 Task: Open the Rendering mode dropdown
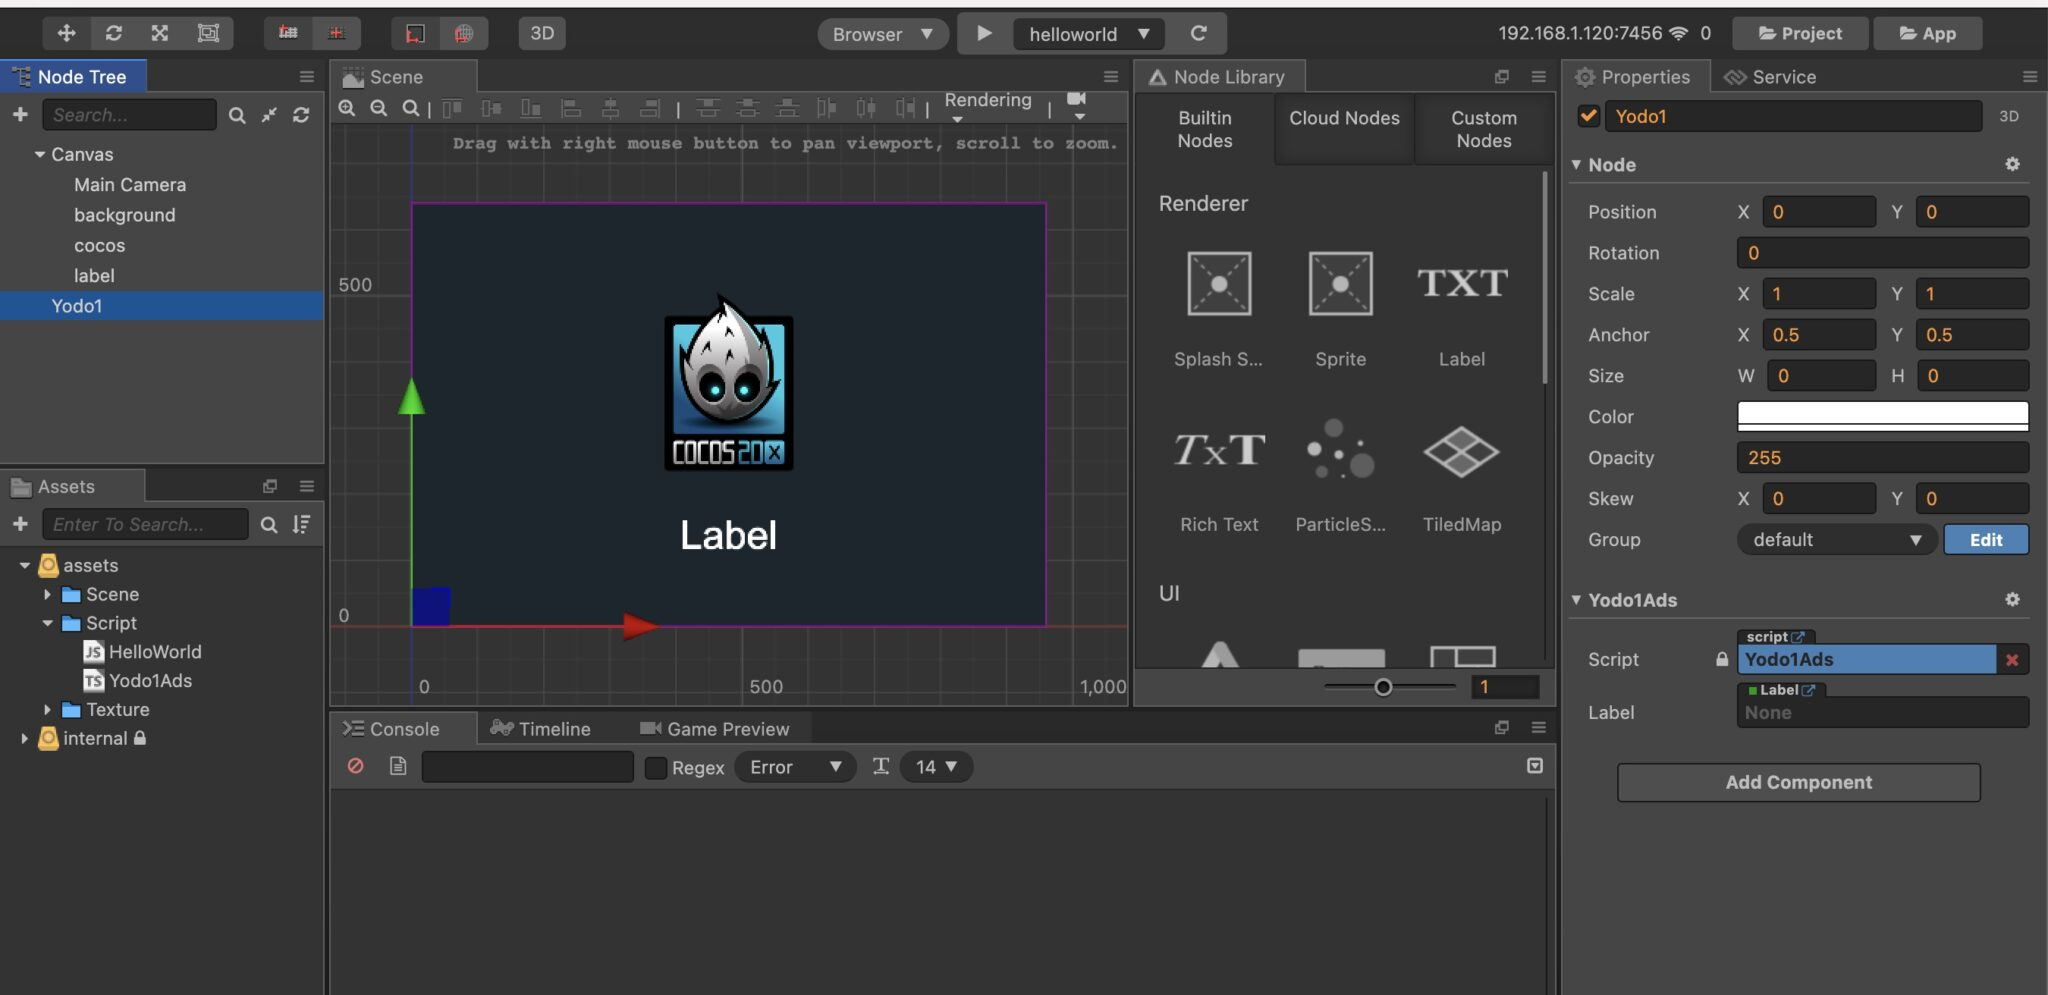(988, 106)
